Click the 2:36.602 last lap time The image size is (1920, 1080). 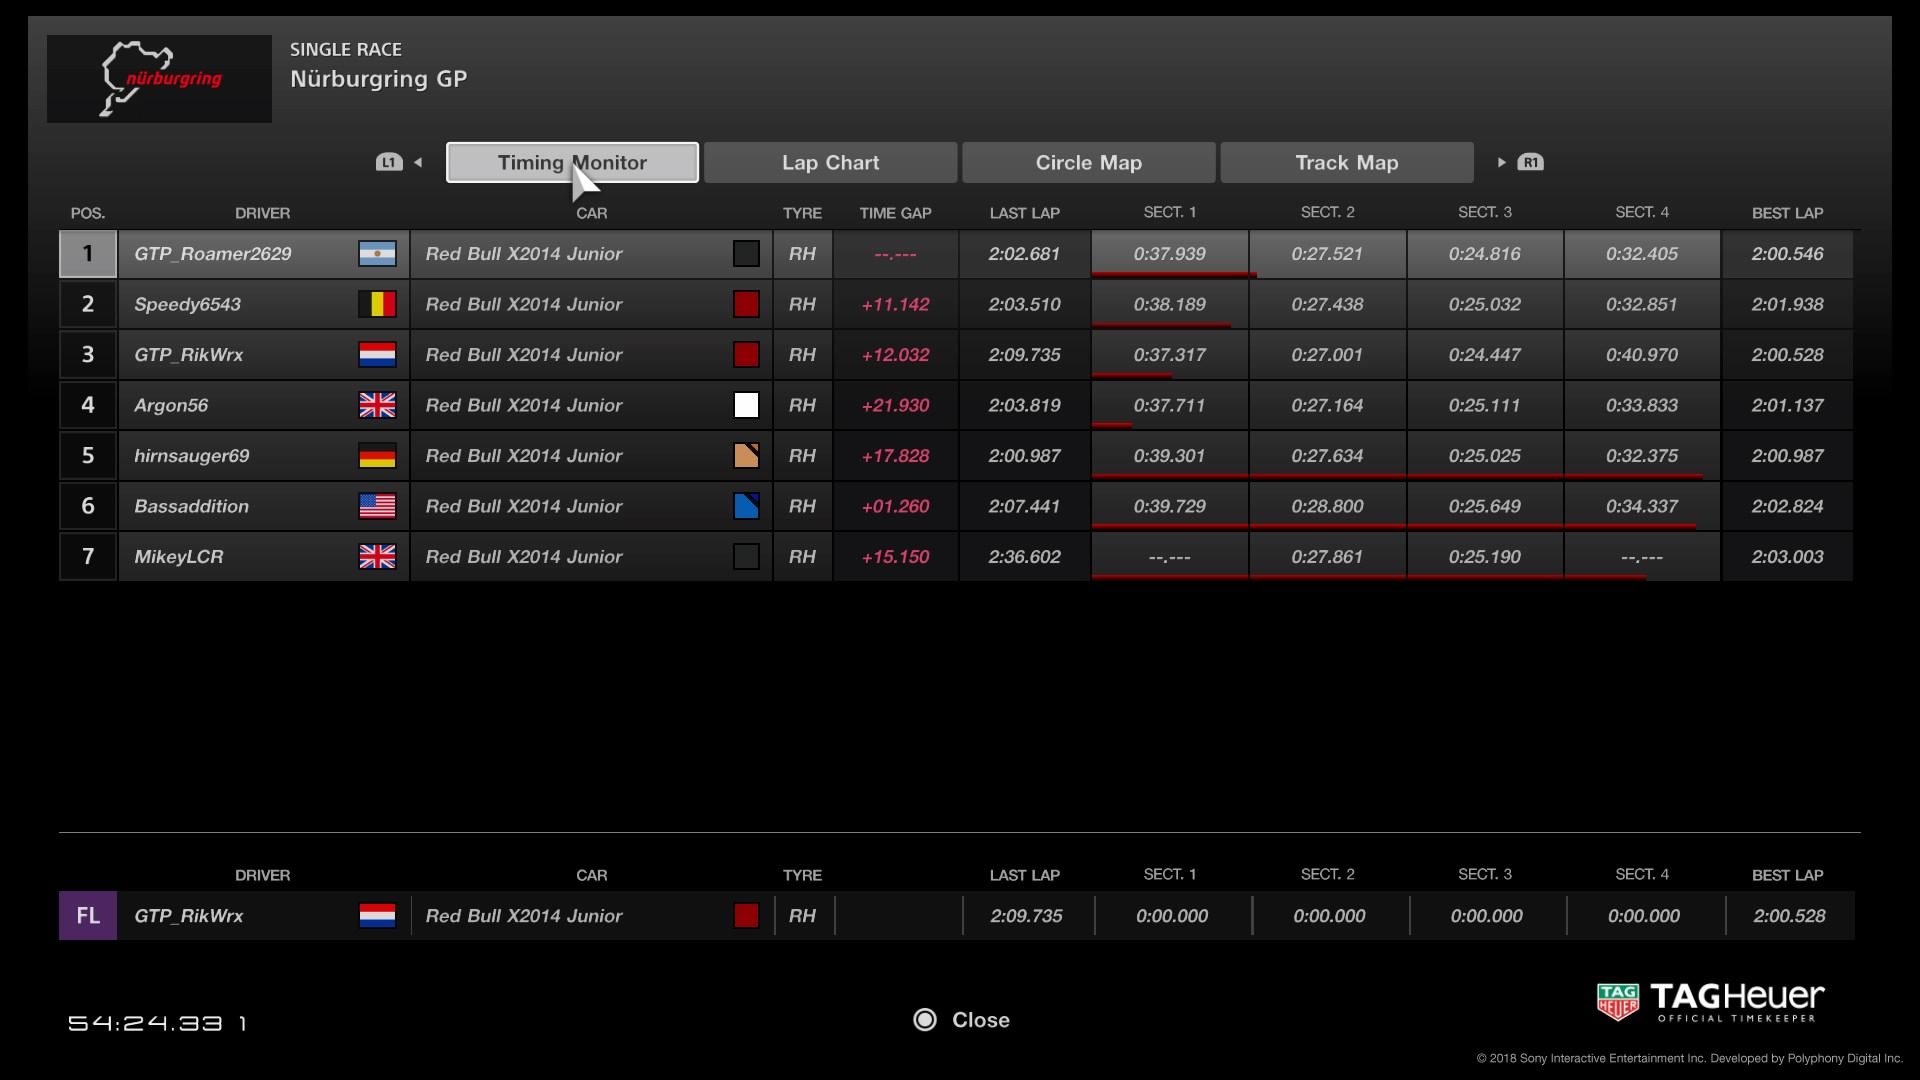pos(1024,557)
